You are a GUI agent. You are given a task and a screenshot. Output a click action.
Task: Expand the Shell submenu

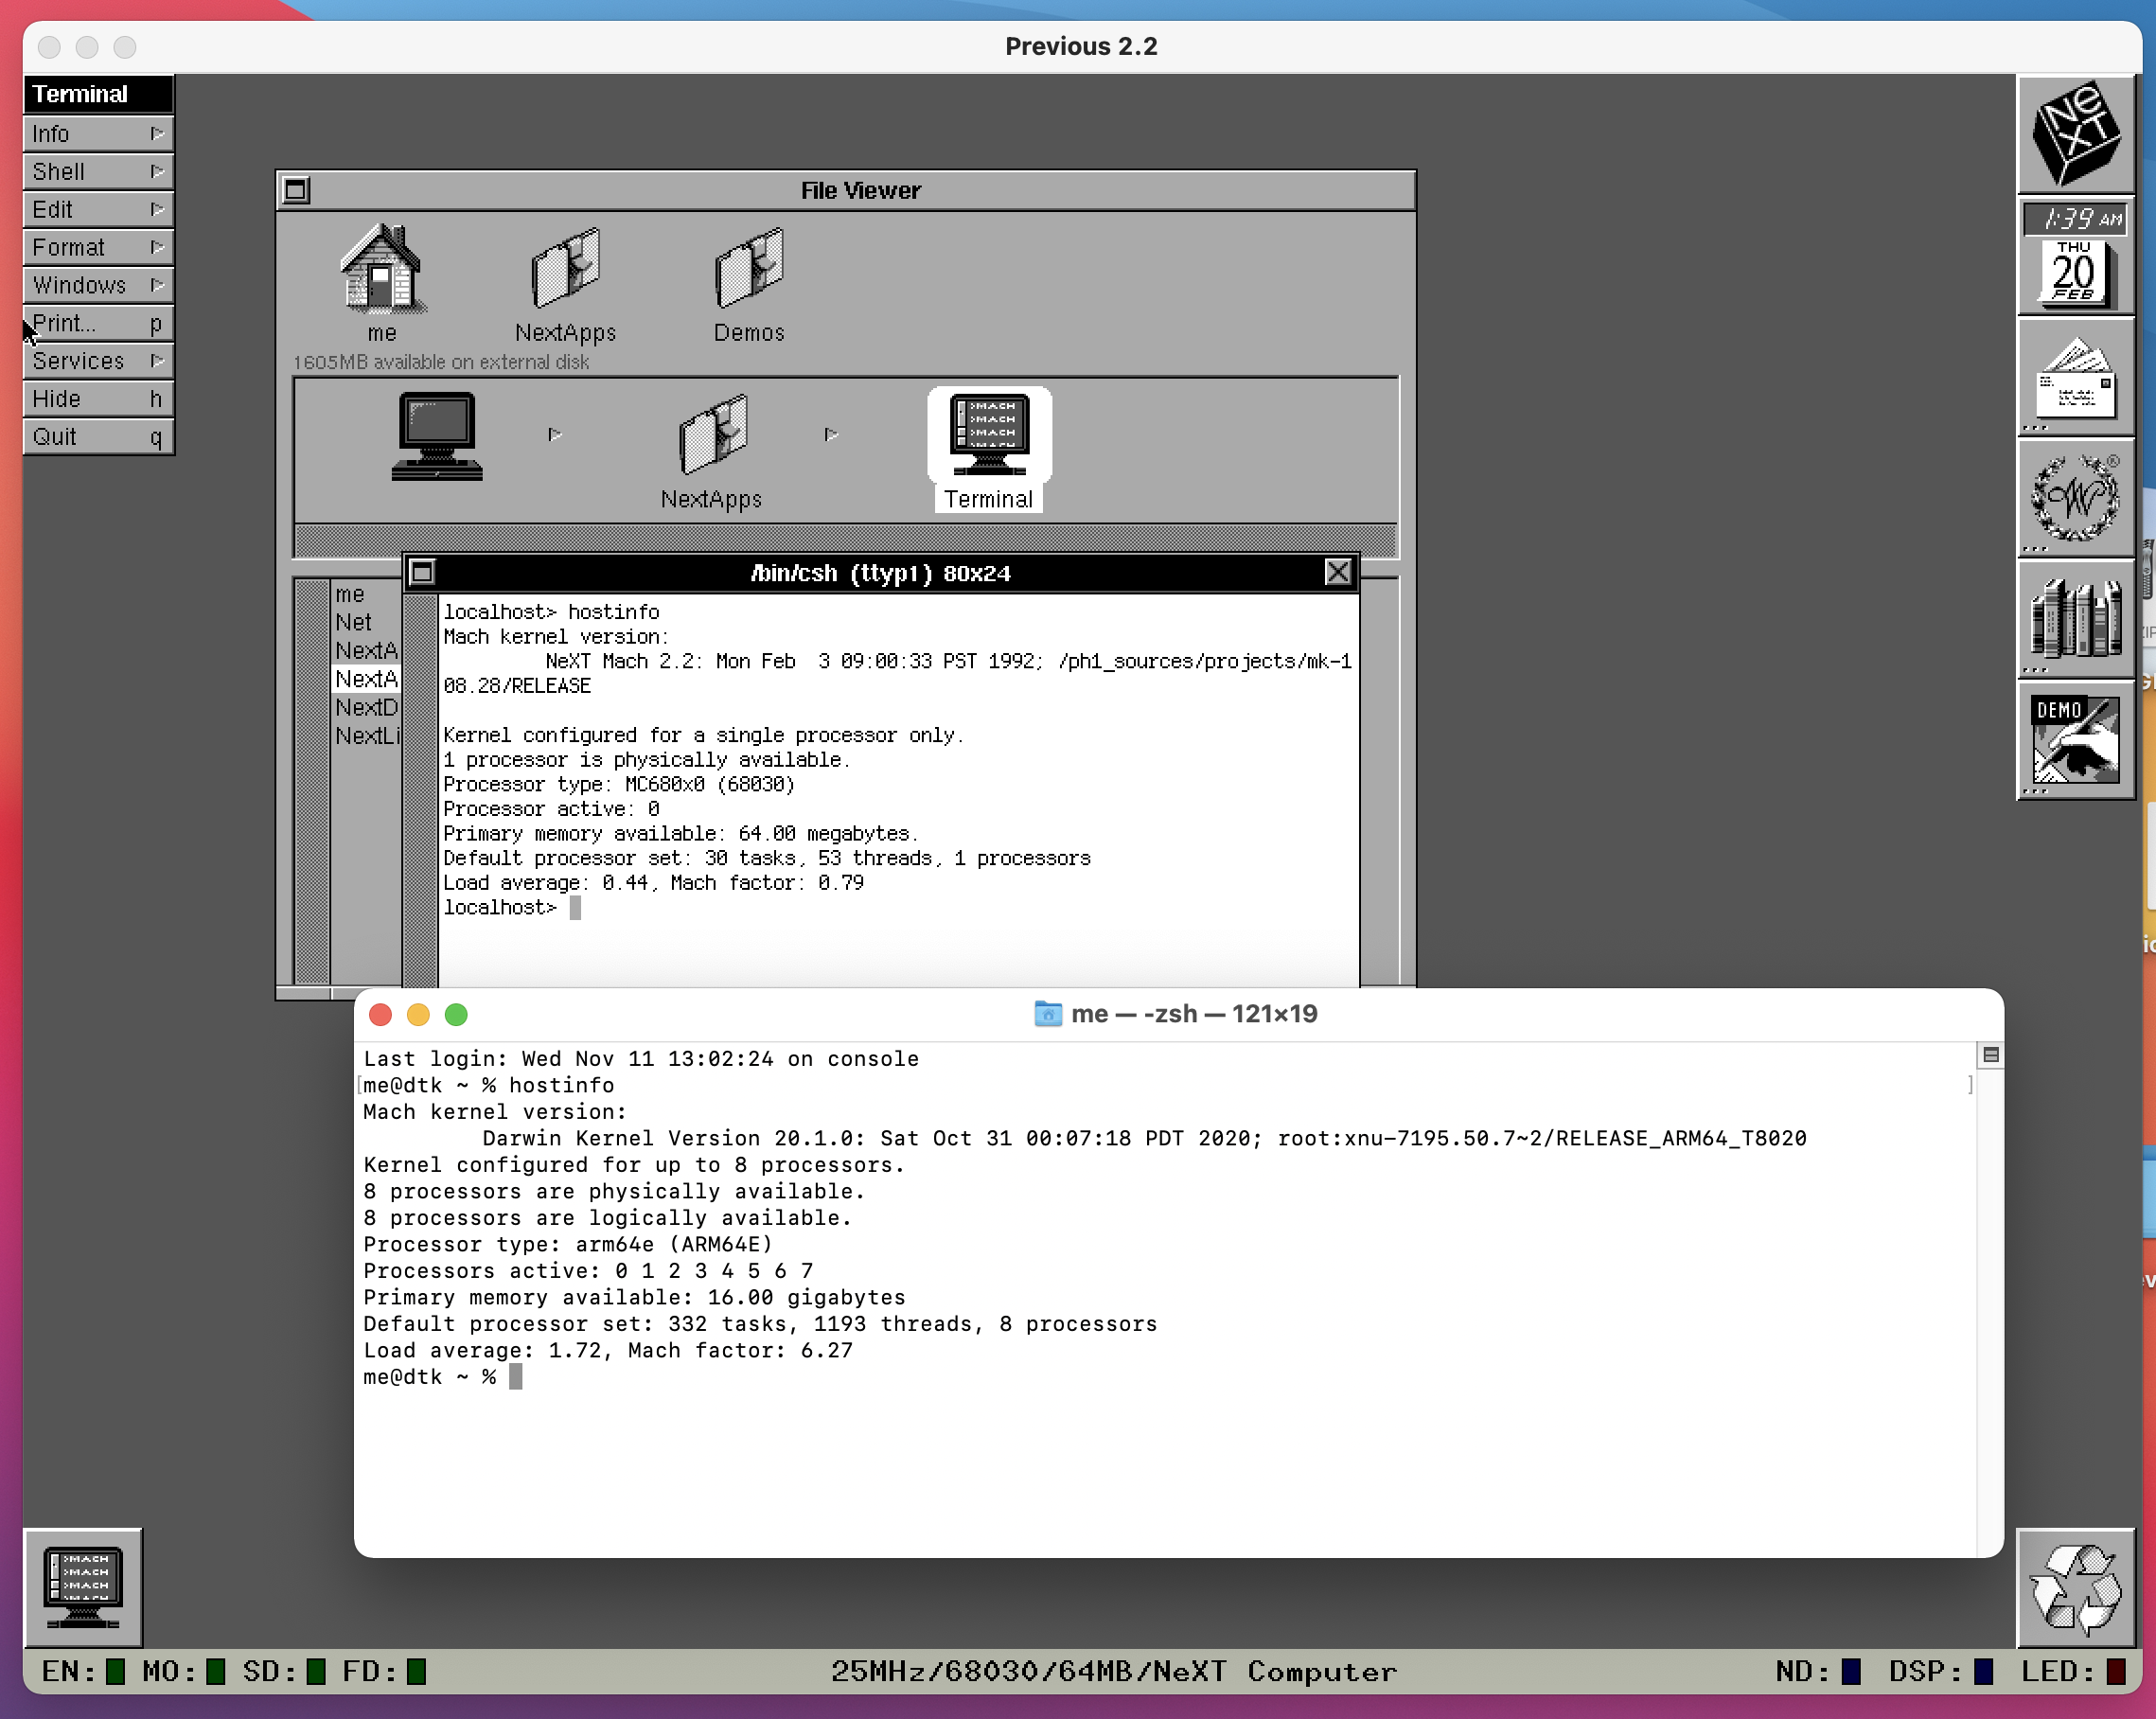(97, 171)
